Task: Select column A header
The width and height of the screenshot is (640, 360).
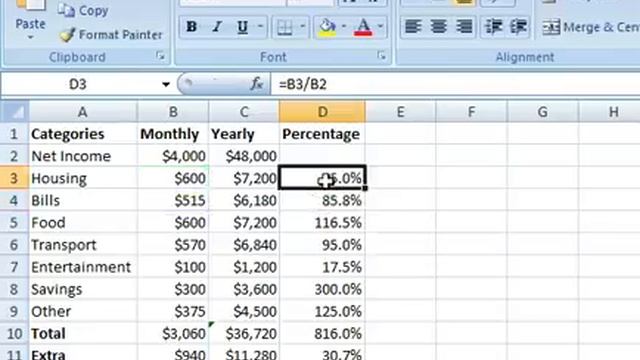Action: point(83,111)
